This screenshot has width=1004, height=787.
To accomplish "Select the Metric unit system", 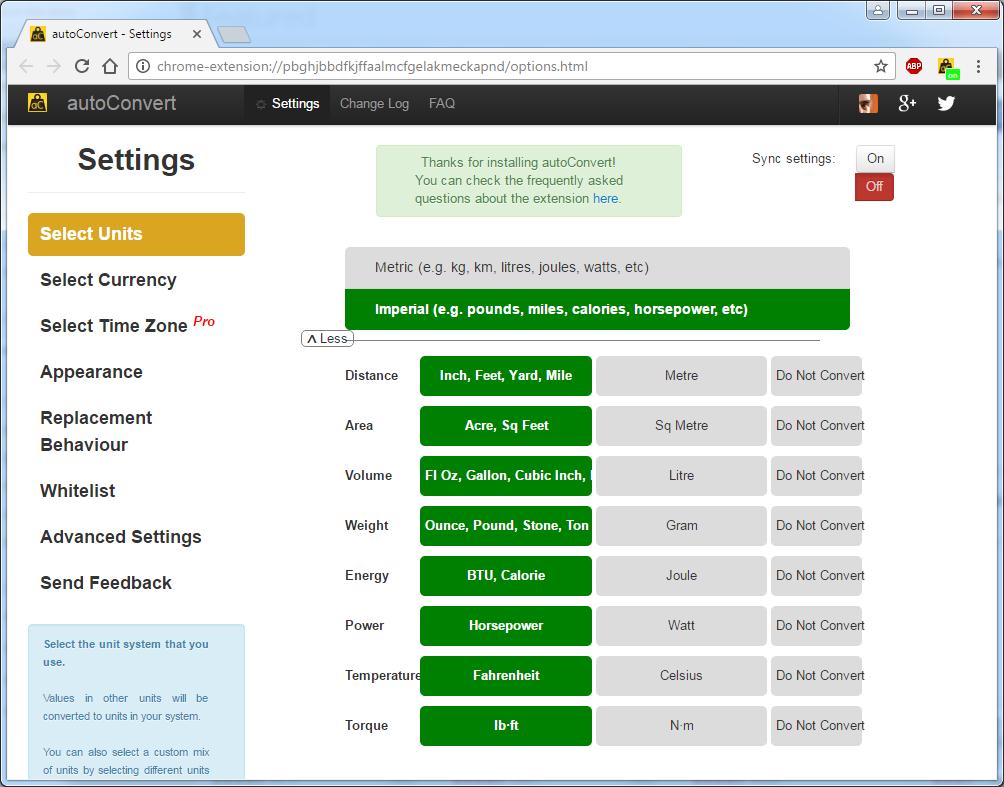I will (x=597, y=267).
